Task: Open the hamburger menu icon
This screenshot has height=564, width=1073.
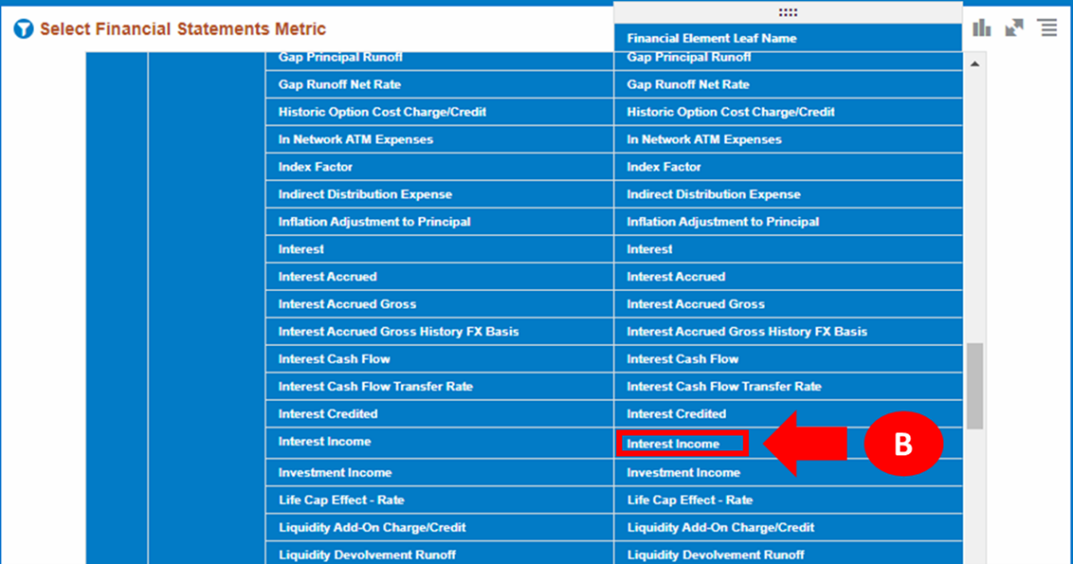Action: pos(1048,28)
